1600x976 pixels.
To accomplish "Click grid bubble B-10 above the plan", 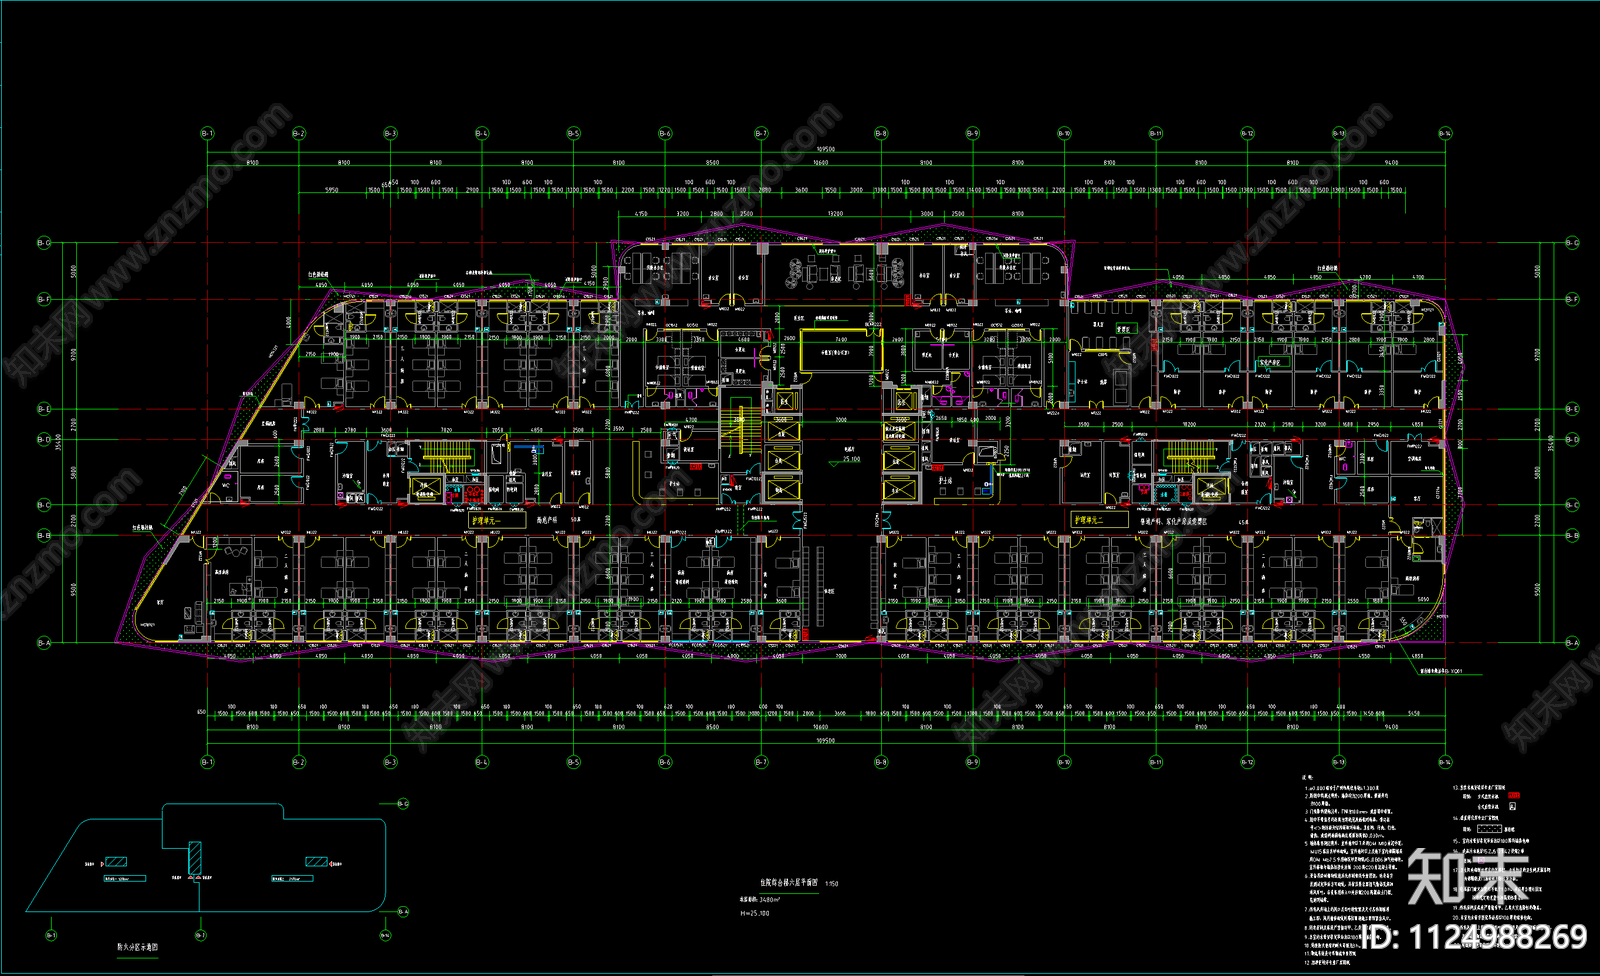I will (1064, 133).
